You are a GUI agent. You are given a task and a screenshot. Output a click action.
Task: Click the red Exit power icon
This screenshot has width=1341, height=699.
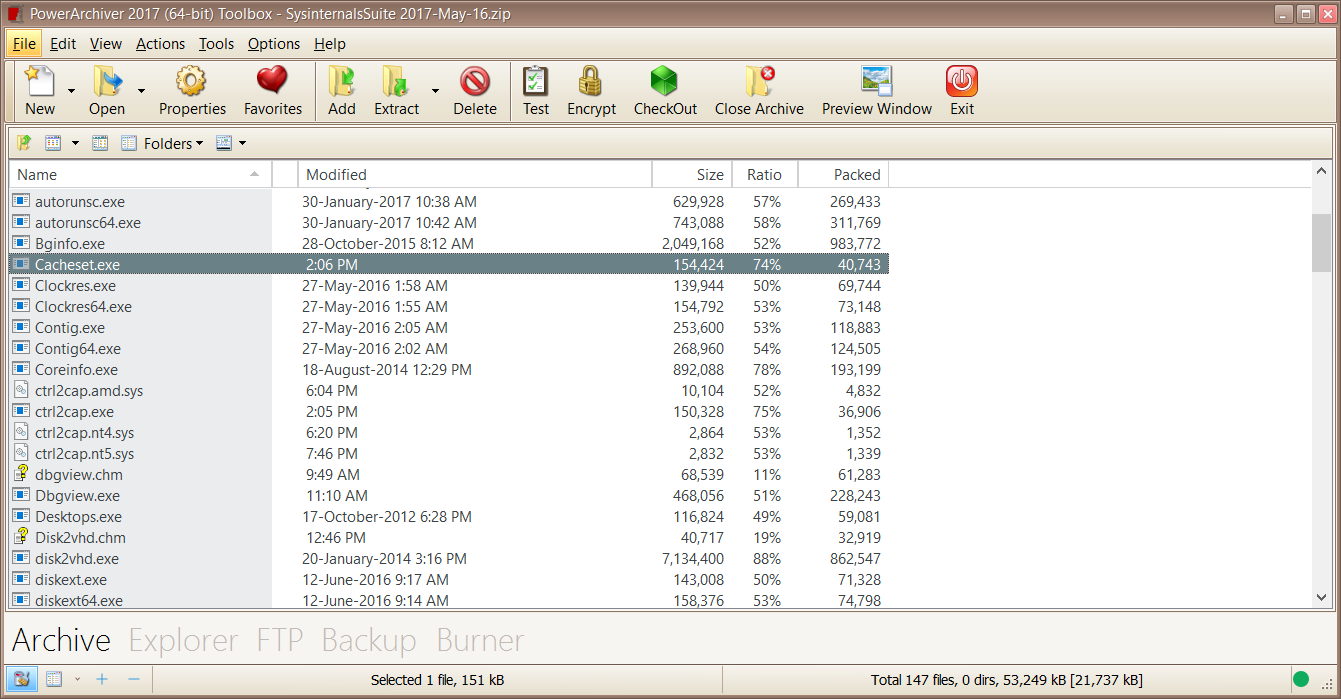[962, 81]
